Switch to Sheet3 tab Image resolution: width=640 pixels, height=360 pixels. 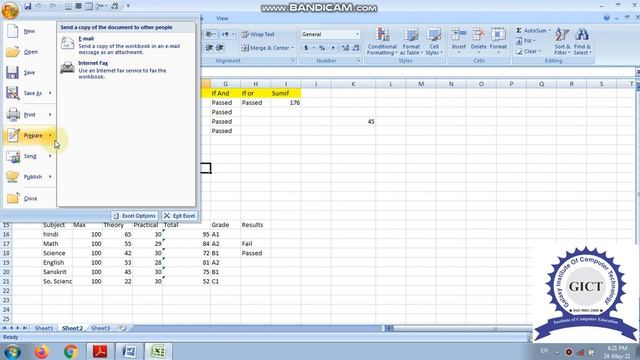100,328
